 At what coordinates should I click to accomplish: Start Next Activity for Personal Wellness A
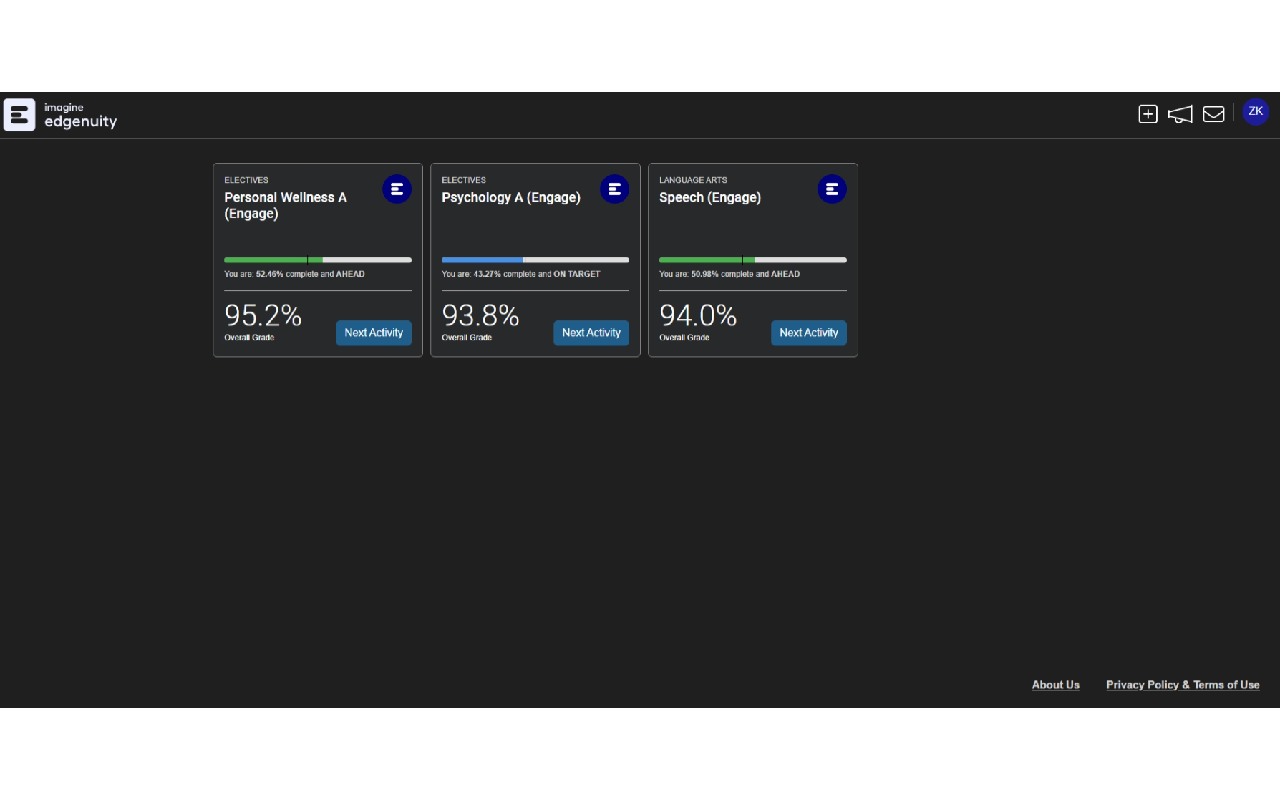tap(373, 332)
